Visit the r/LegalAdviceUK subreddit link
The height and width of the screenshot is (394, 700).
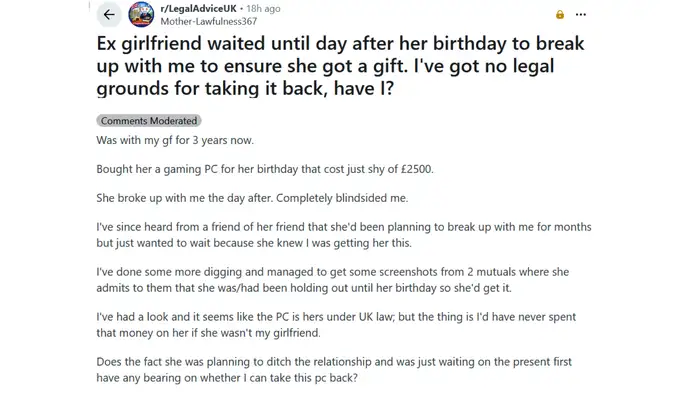click(198, 8)
